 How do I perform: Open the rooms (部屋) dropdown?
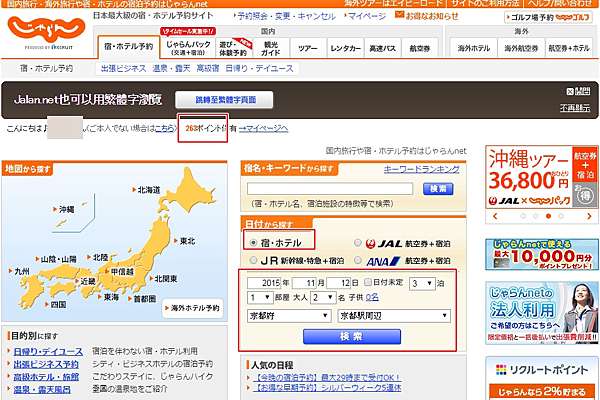pyautogui.click(x=260, y=297)
